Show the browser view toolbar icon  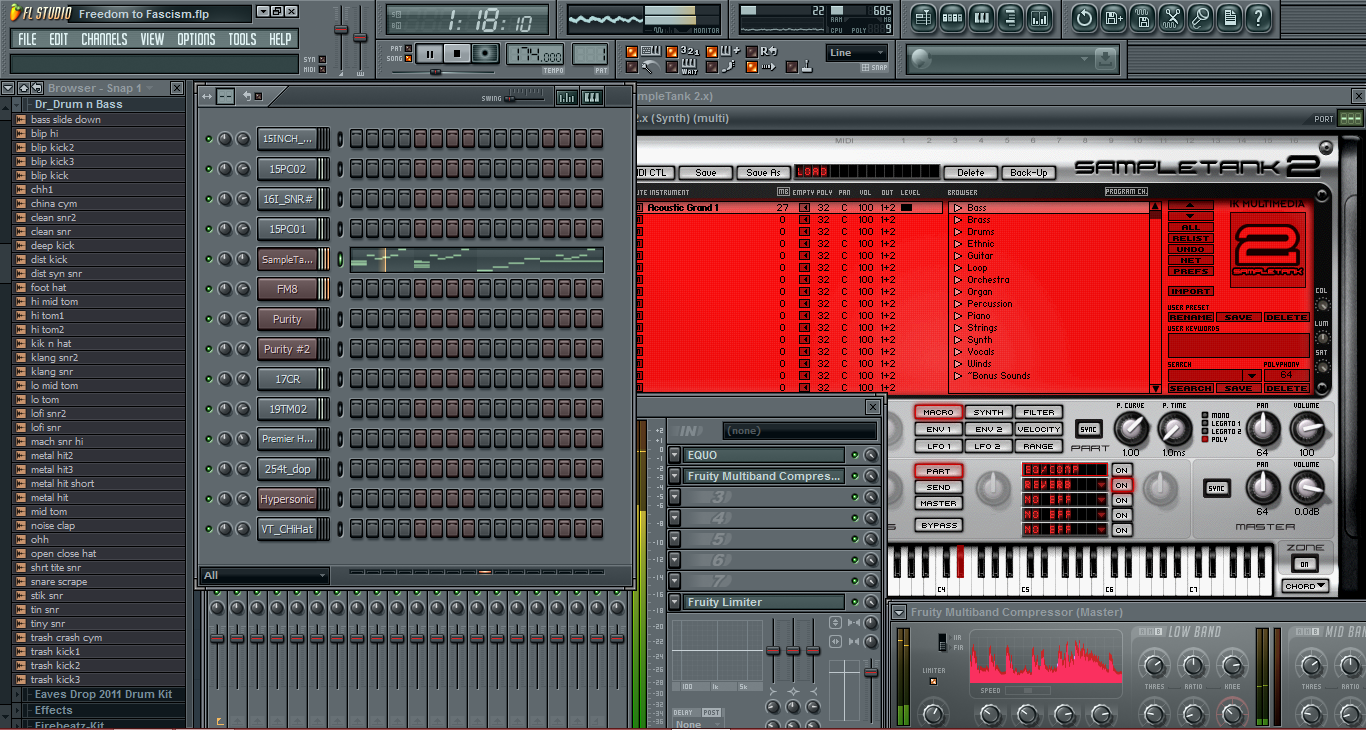(1010, 18)
